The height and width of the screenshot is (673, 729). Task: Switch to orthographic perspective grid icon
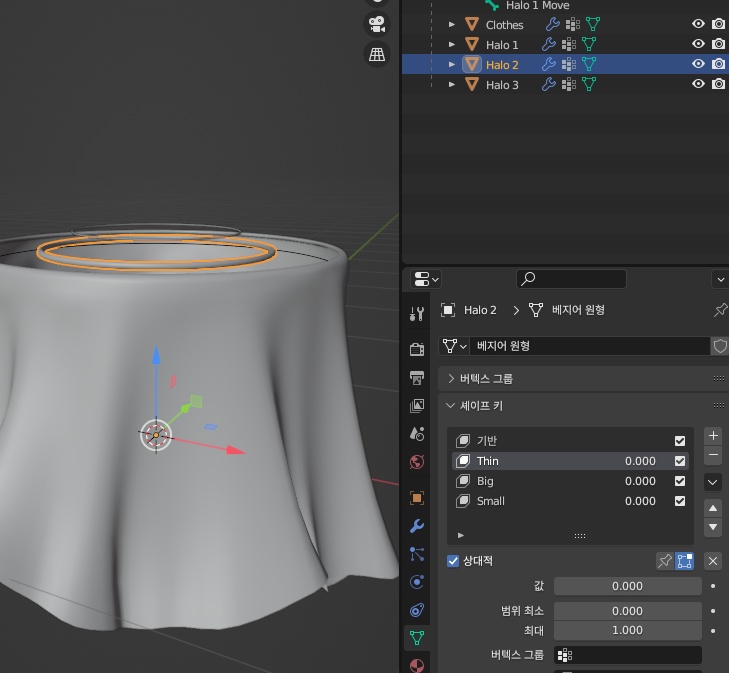point(377,54)
